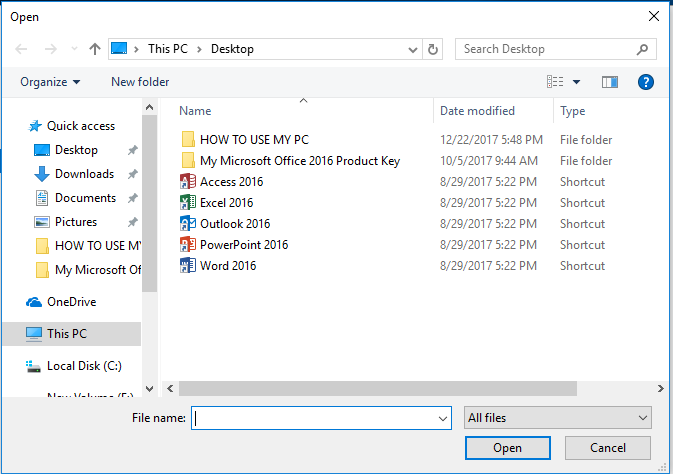Toggle the preview pane icon
673x474 pixels.
tap(610, 82)
